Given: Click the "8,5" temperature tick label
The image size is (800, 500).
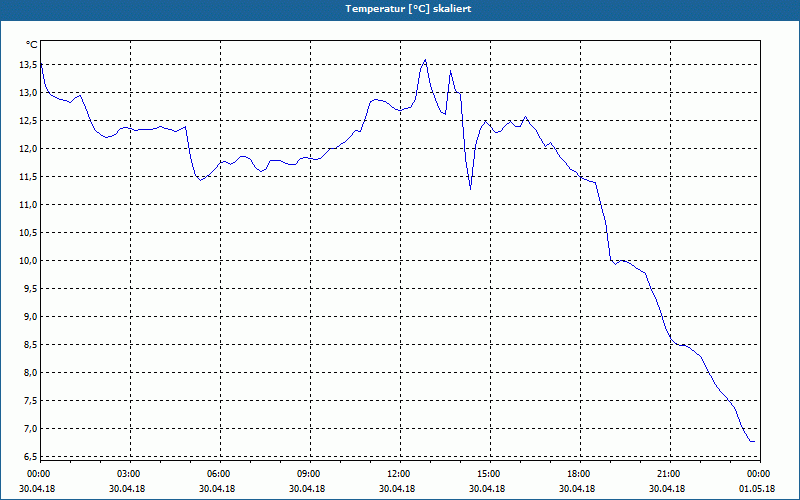Looking at the screenshot, I should (x=31, y=344).
